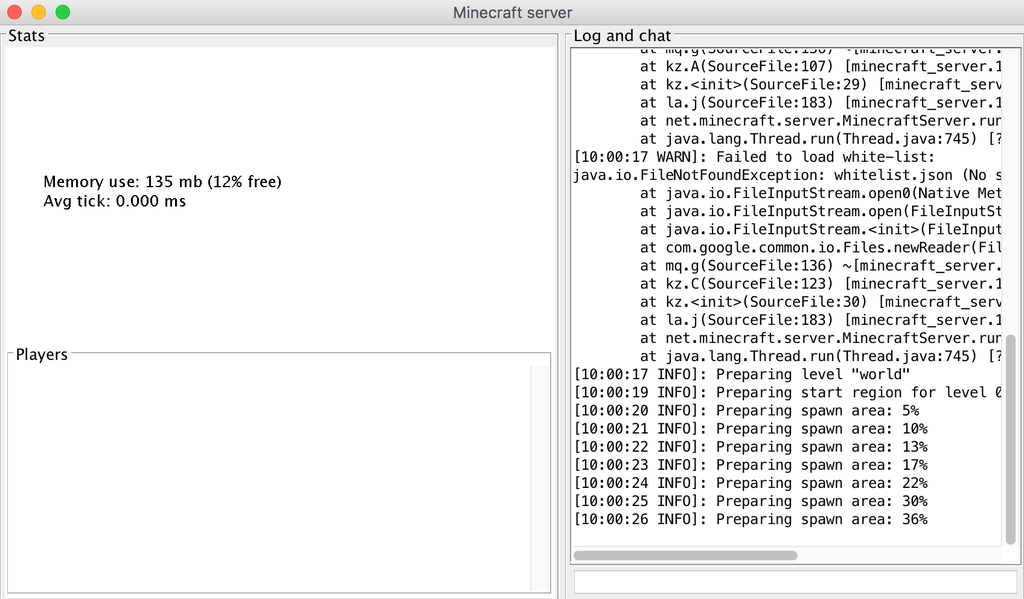This screenshot has width=1024, height=599.
Task: Click the 'kz.<init>(SourceFile:30)' stack trace line
Action: [x=820, y=302]
